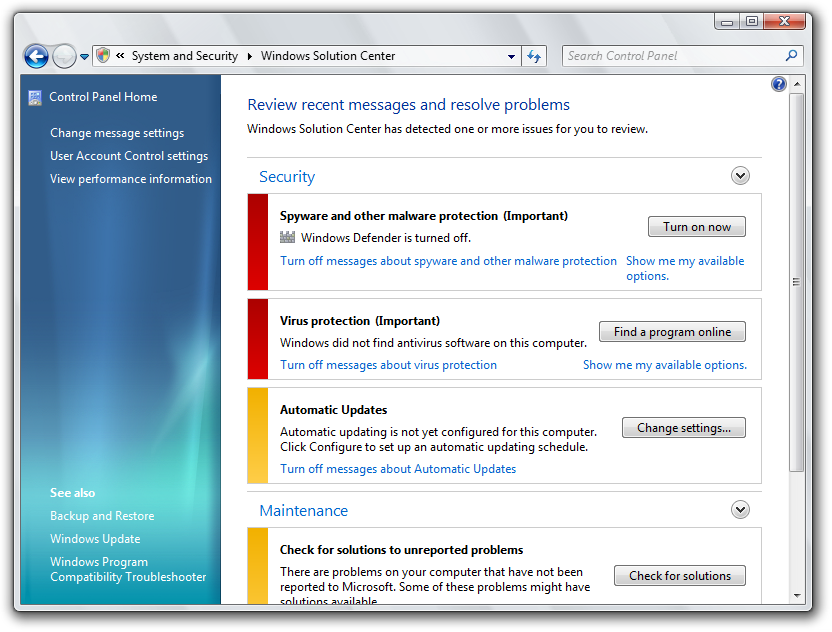Click the Refresh button beside address bar
Image resolution: width=832 pixels, height=632 pixels.
[x=534, y=56]
